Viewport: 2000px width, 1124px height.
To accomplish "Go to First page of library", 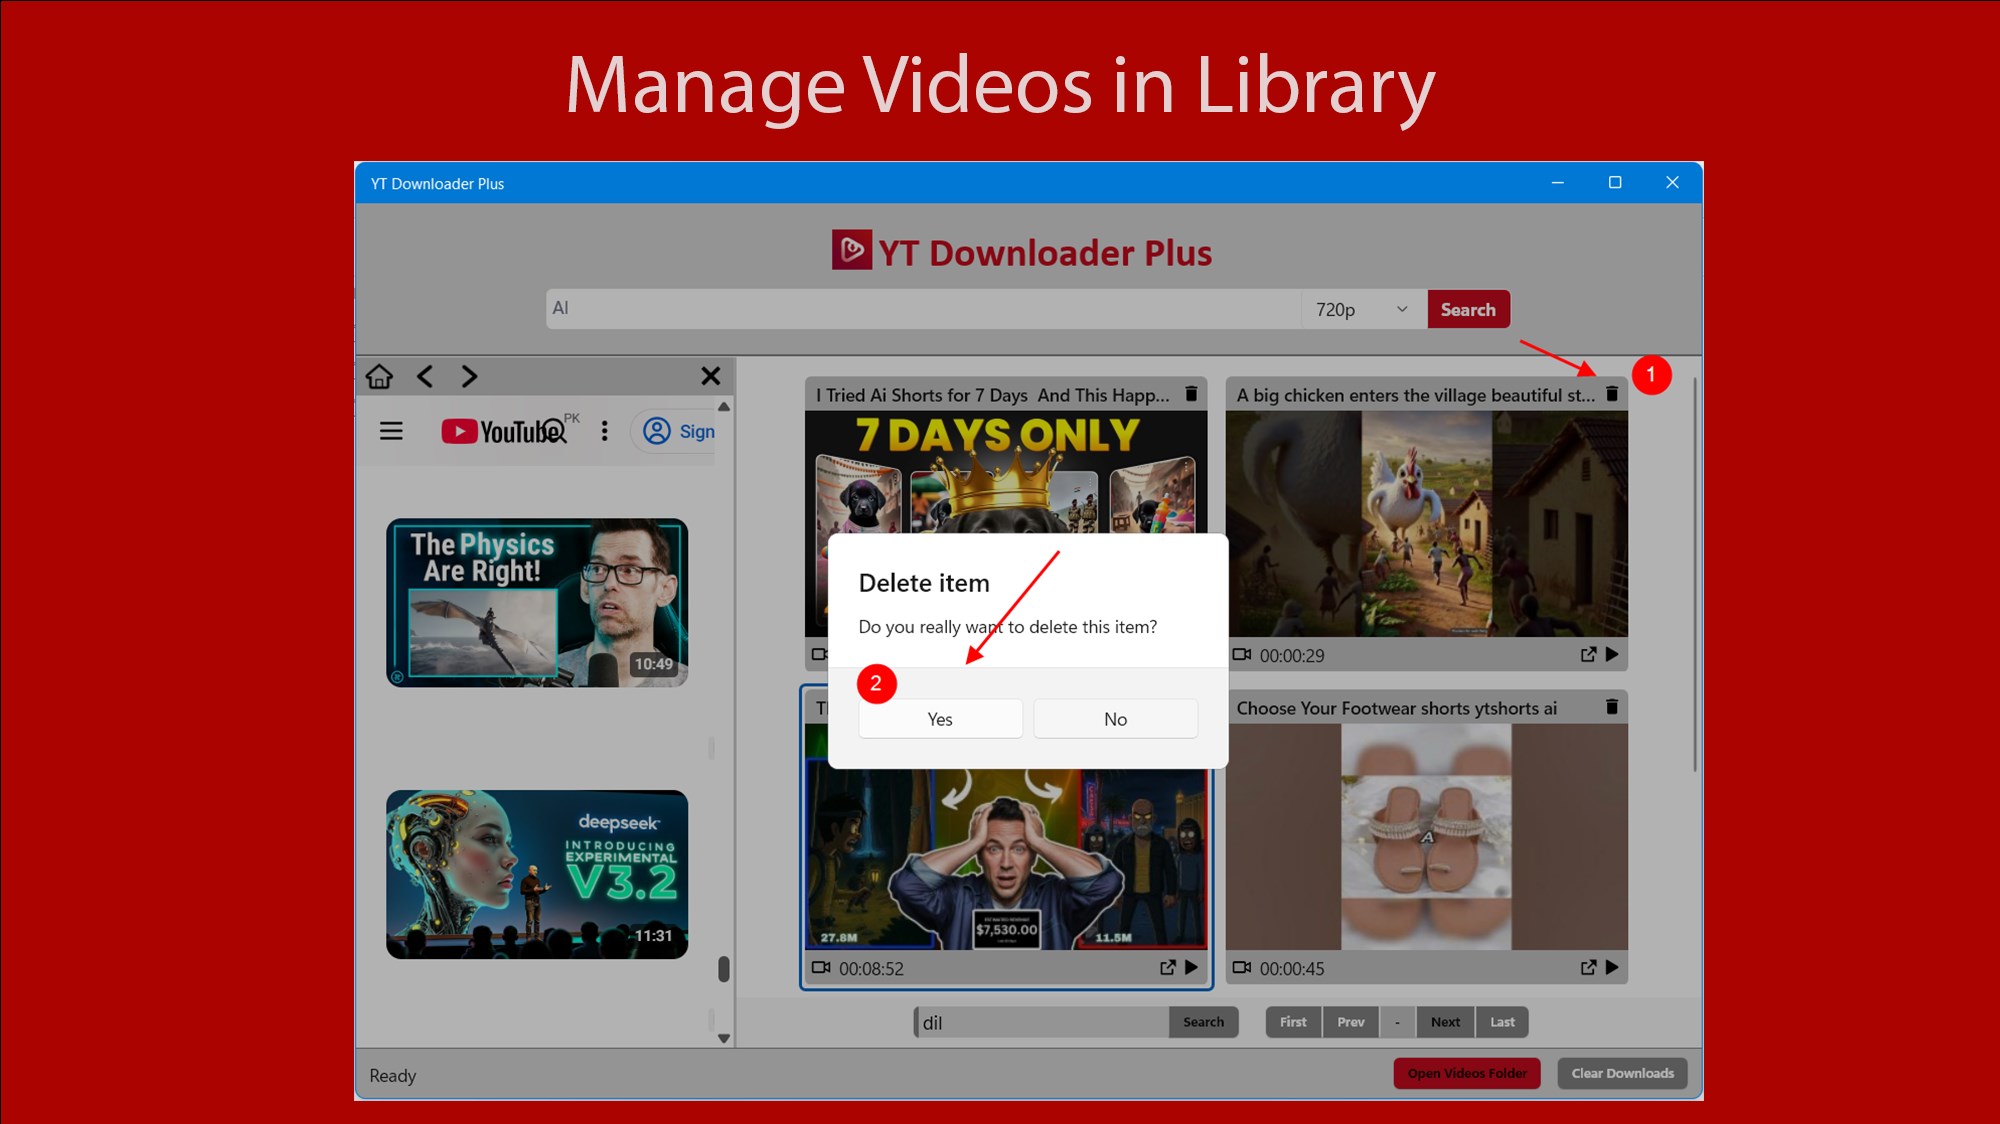I will [1293, 1022].
